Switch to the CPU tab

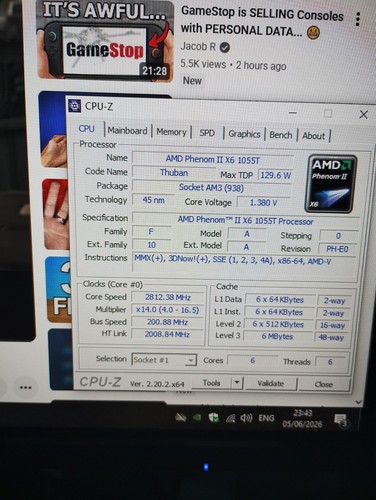[x=87, y=129]
